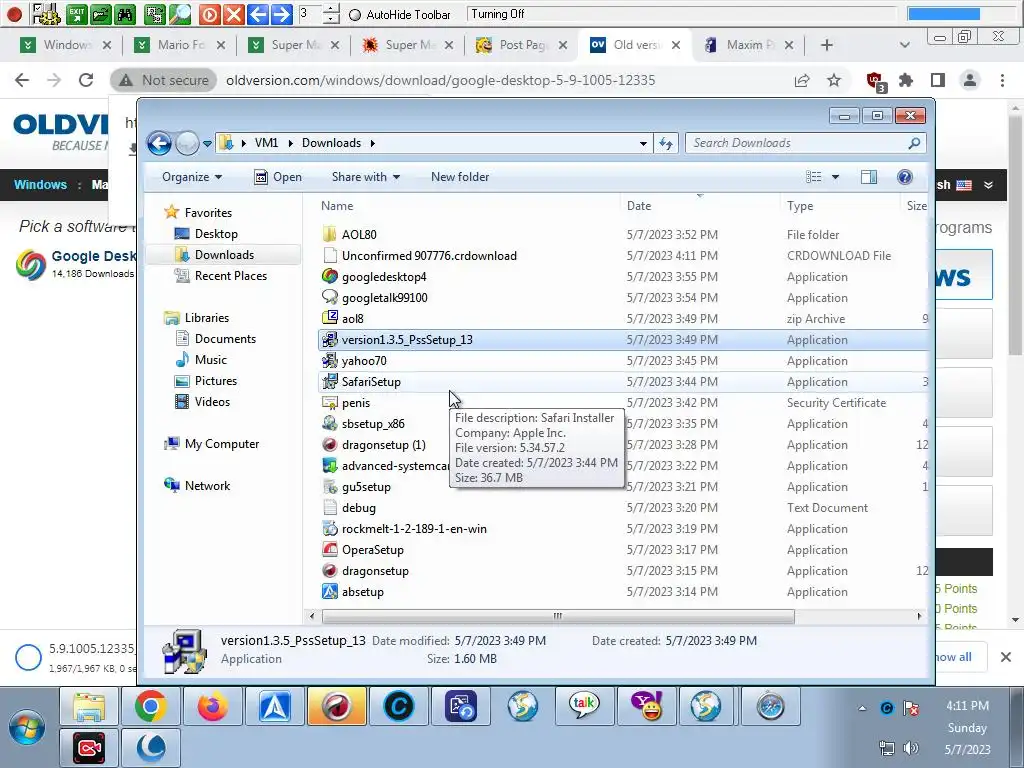Image resolution: width=1024 pixels, height=768 pixels.
Task: Select the rockmelt-1-2-189-1-en-win file icon
Action: tap(330, 528)
